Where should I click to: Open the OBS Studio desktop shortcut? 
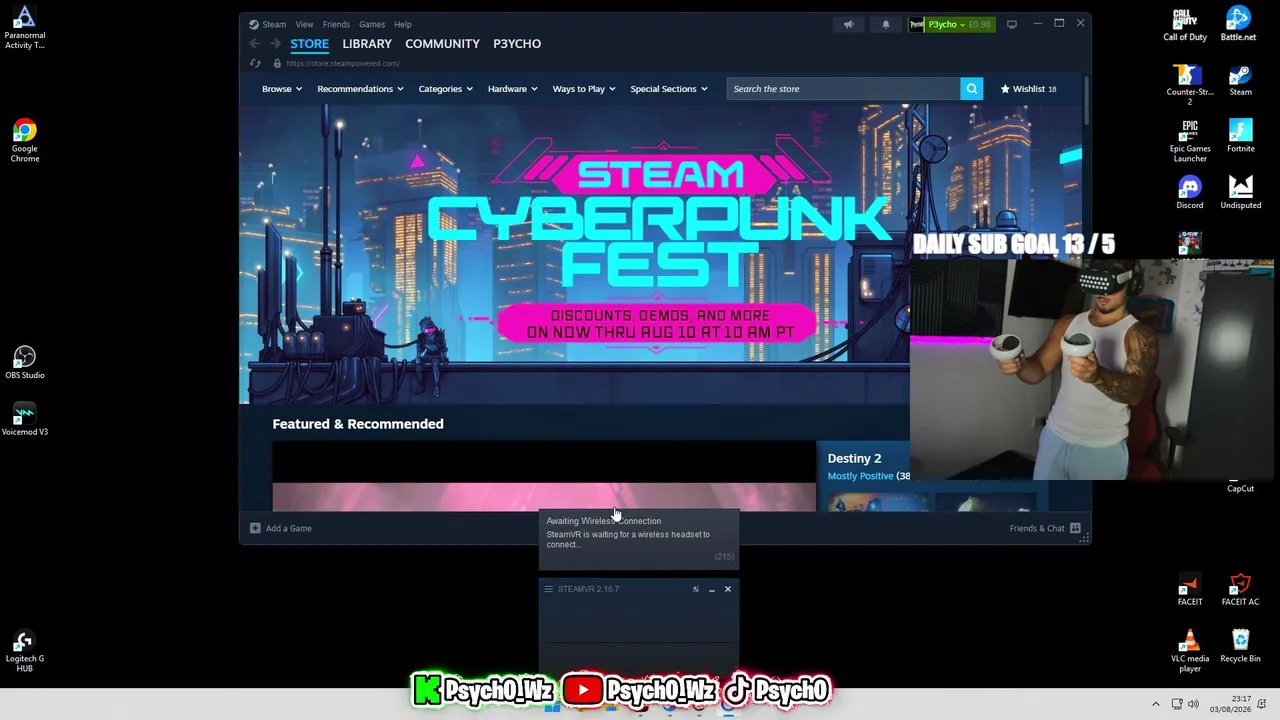[x=25, y=362]
